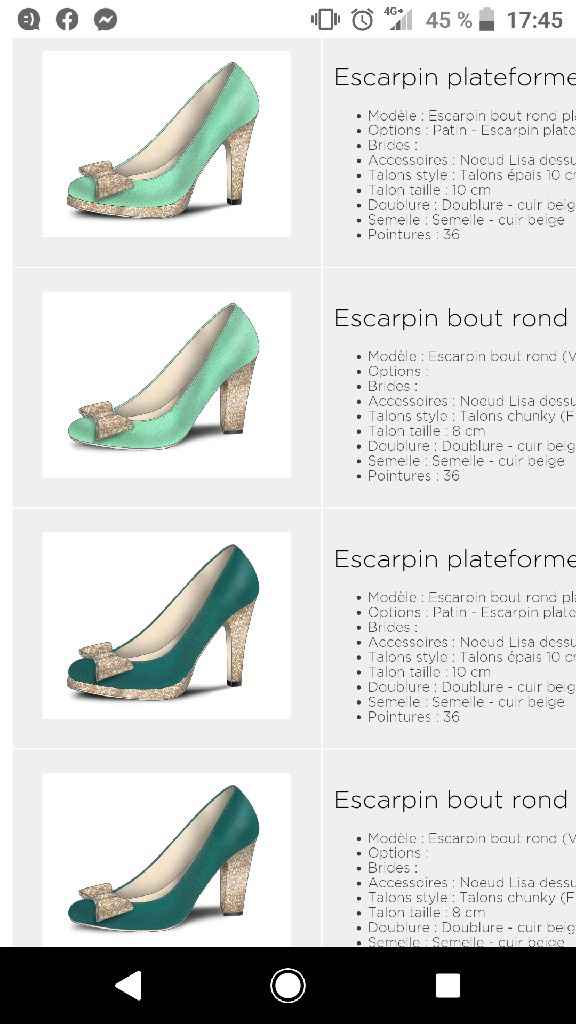Viewport: 576px width, 1024px height.
Task: Tap the battery status icon
Action: (487, 20)
